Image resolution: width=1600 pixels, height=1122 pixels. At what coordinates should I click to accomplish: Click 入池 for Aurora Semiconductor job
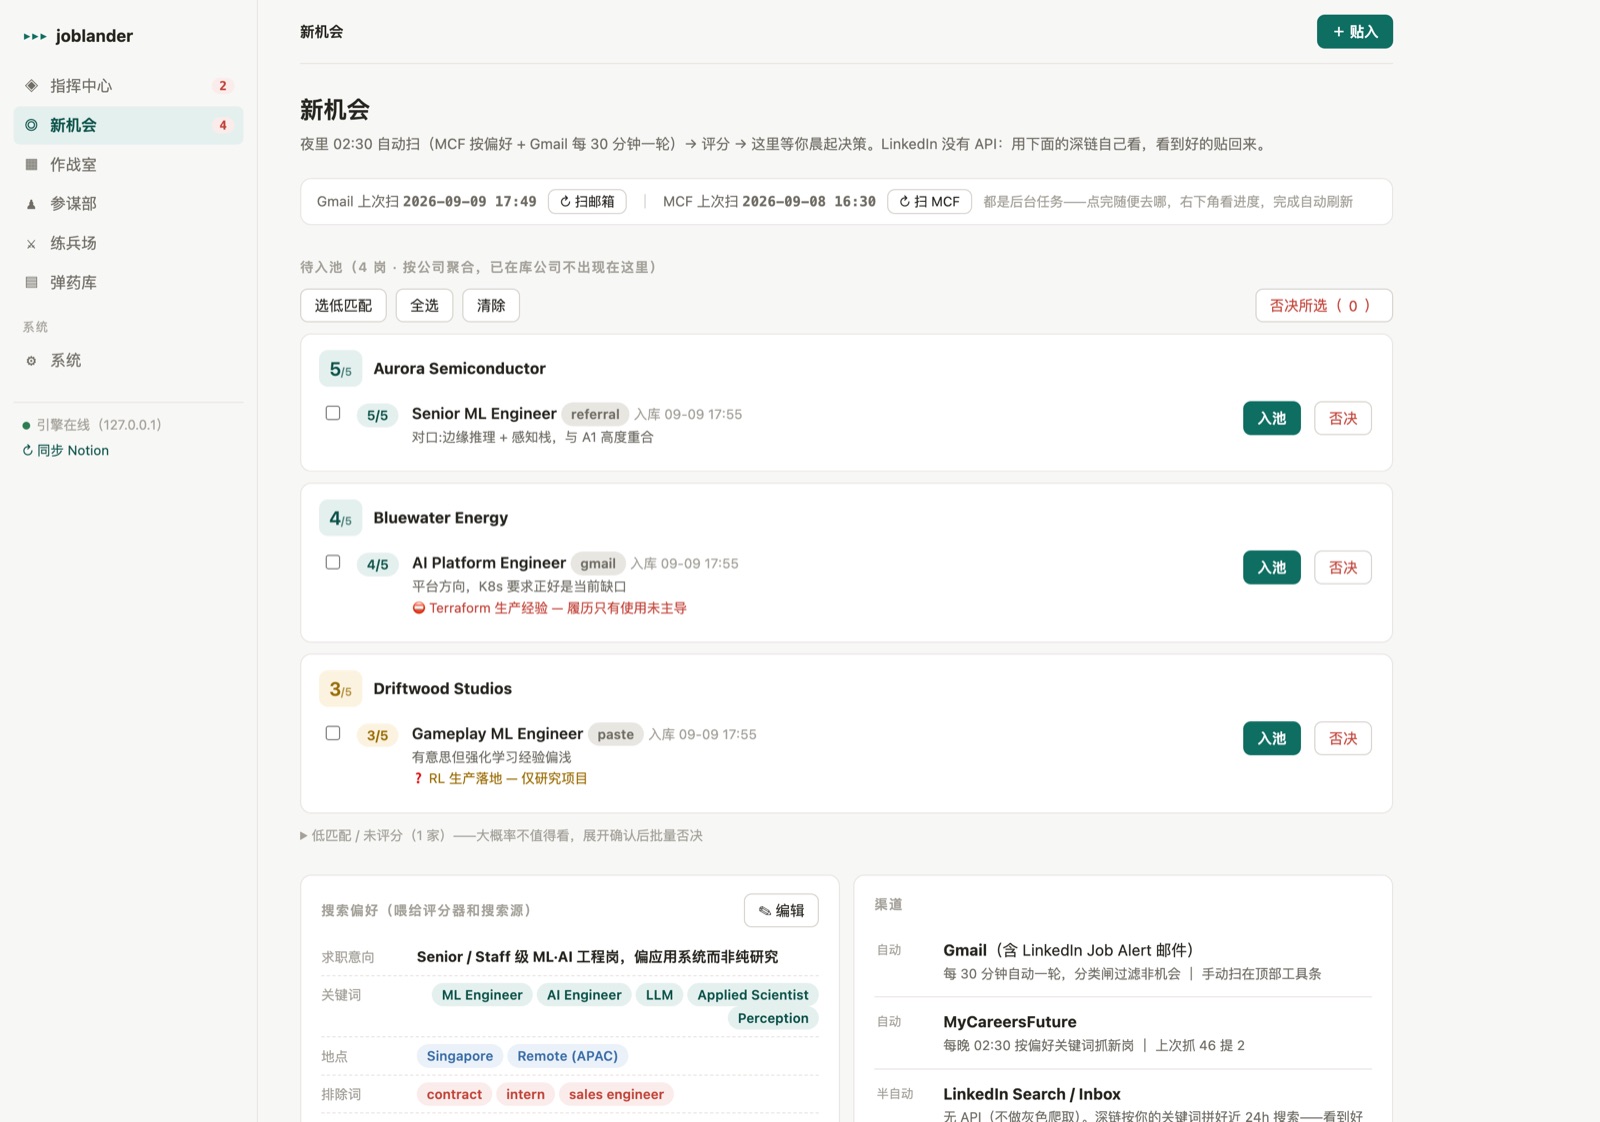(x=1271, y=418)
